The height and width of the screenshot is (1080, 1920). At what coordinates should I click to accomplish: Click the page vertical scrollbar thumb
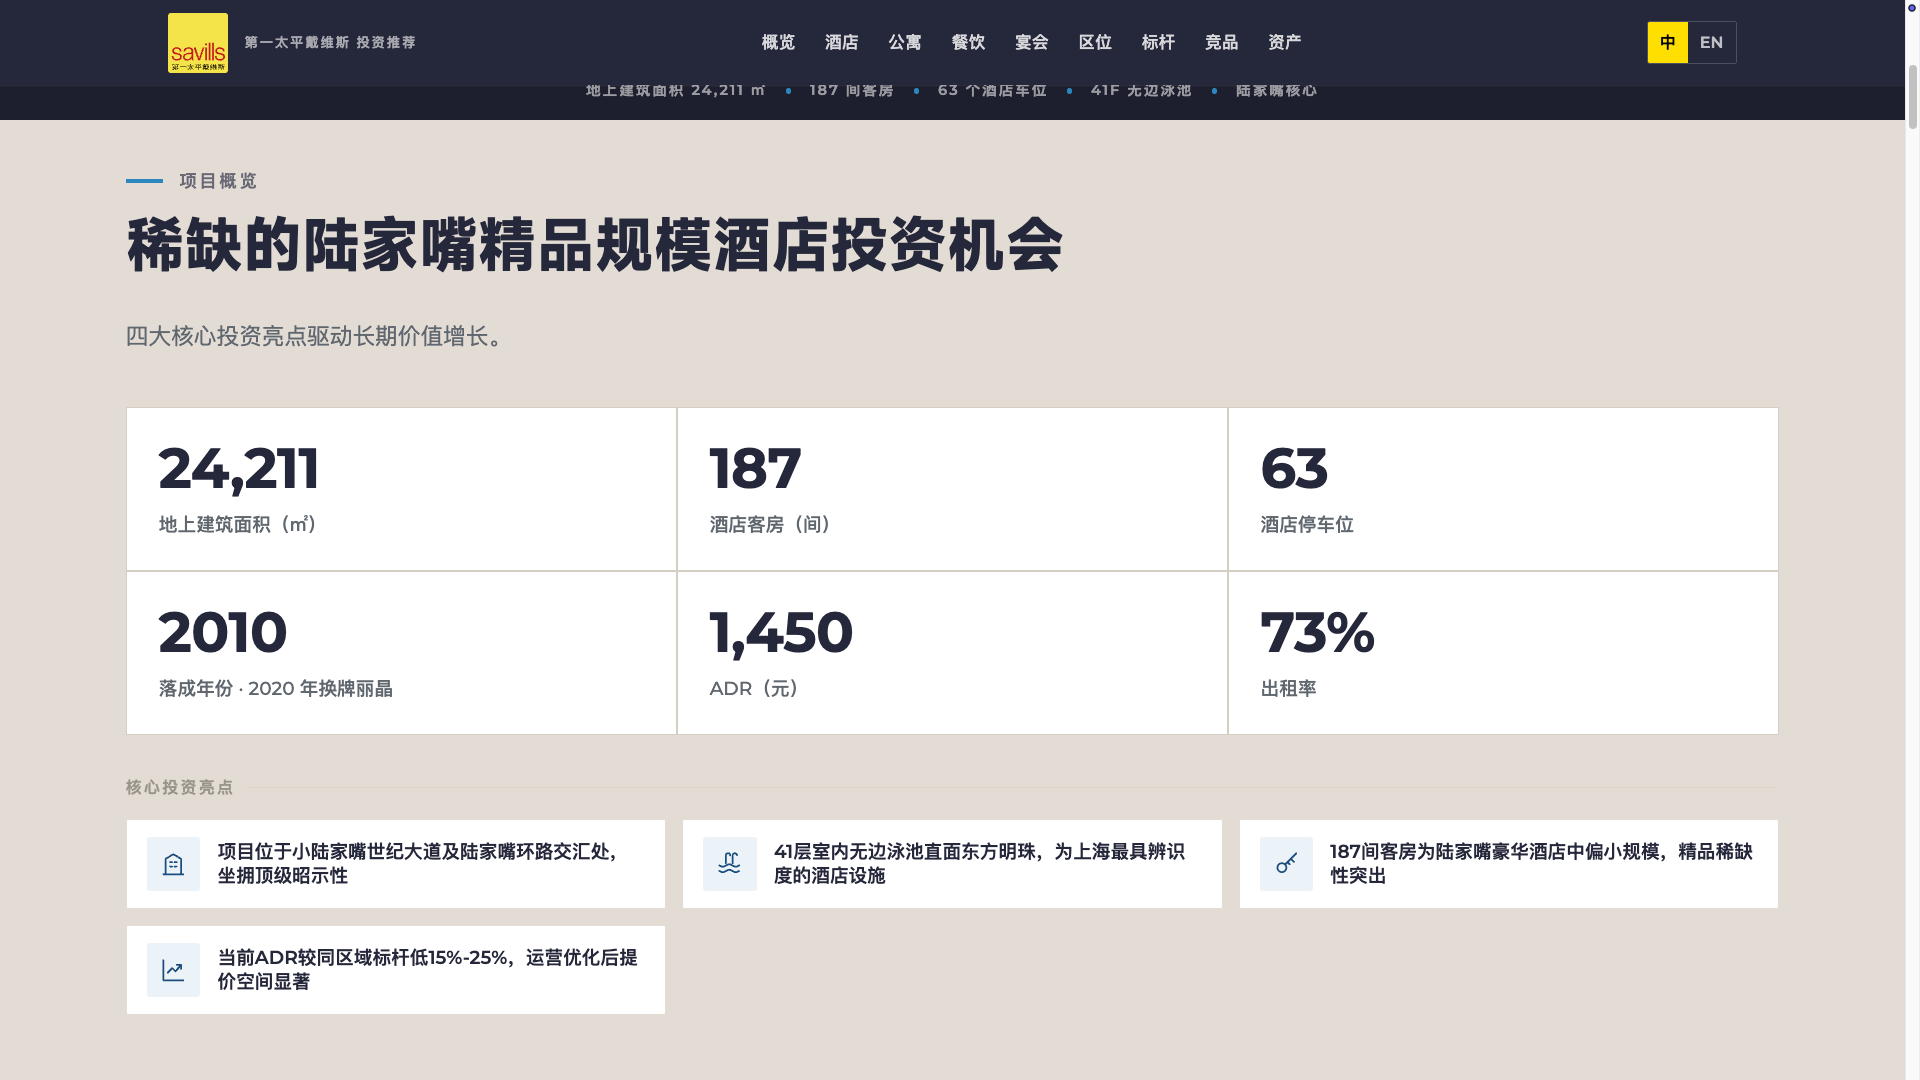click(1912, 96)
